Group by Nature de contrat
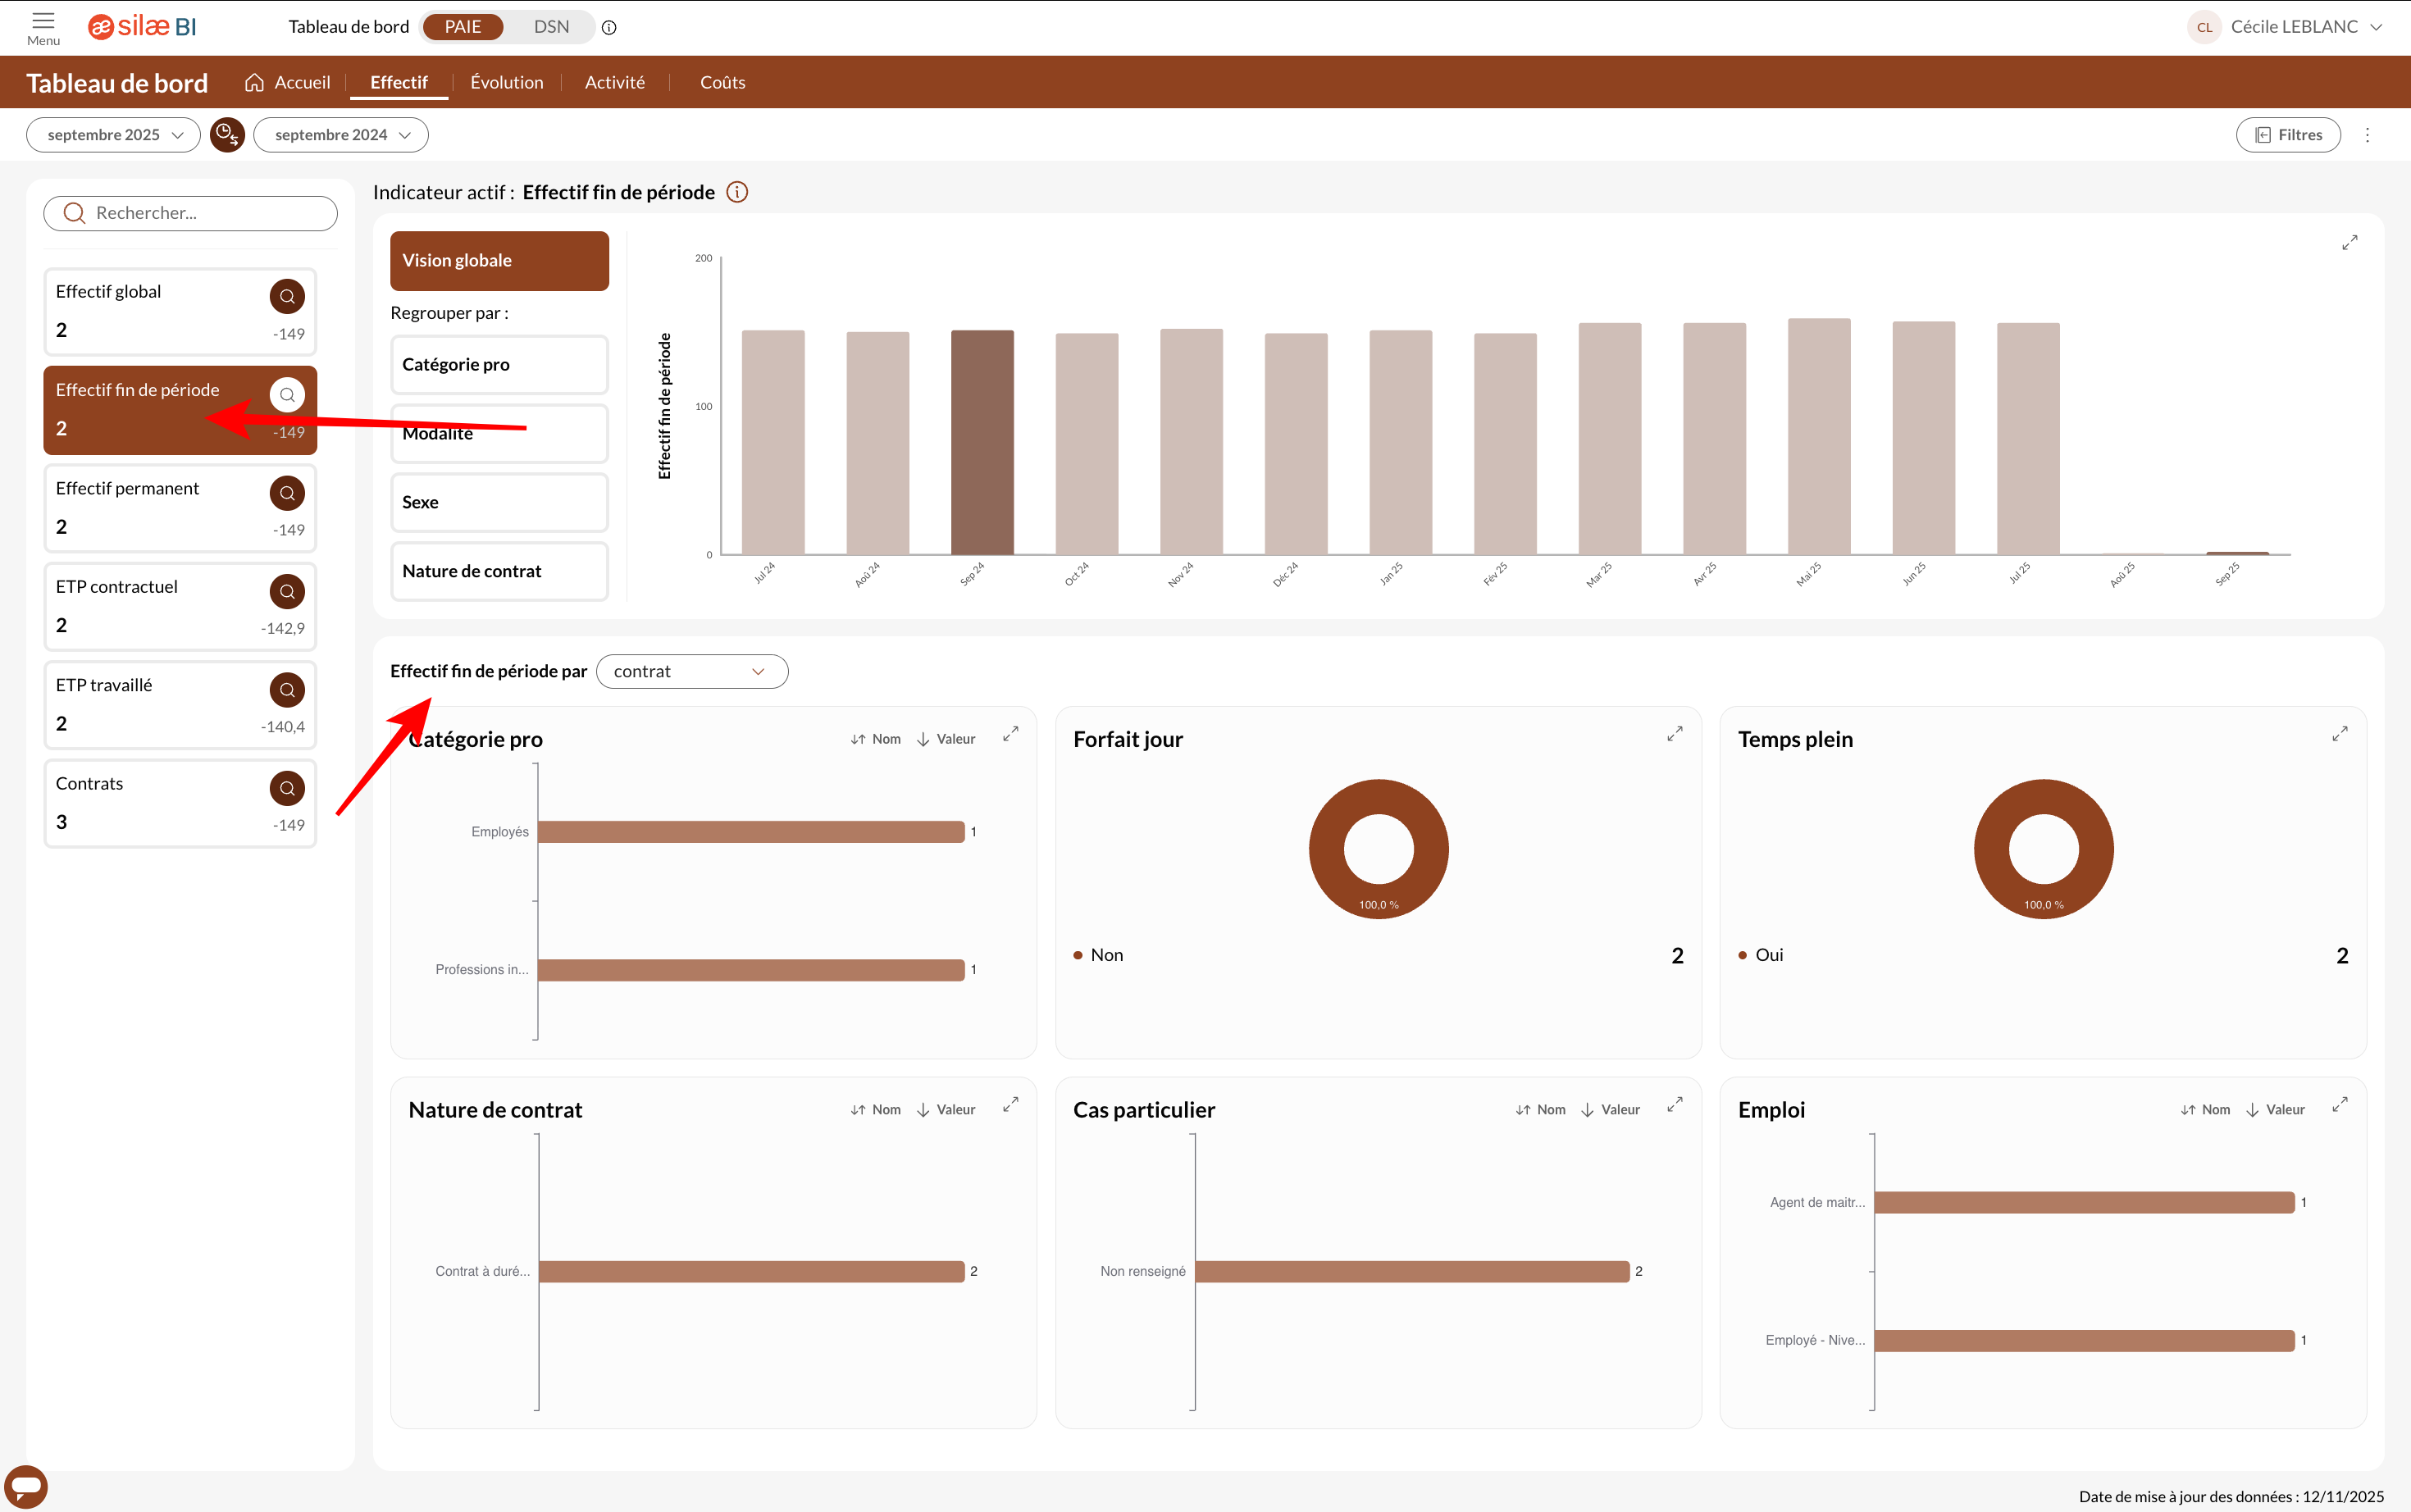 [499, 571]
